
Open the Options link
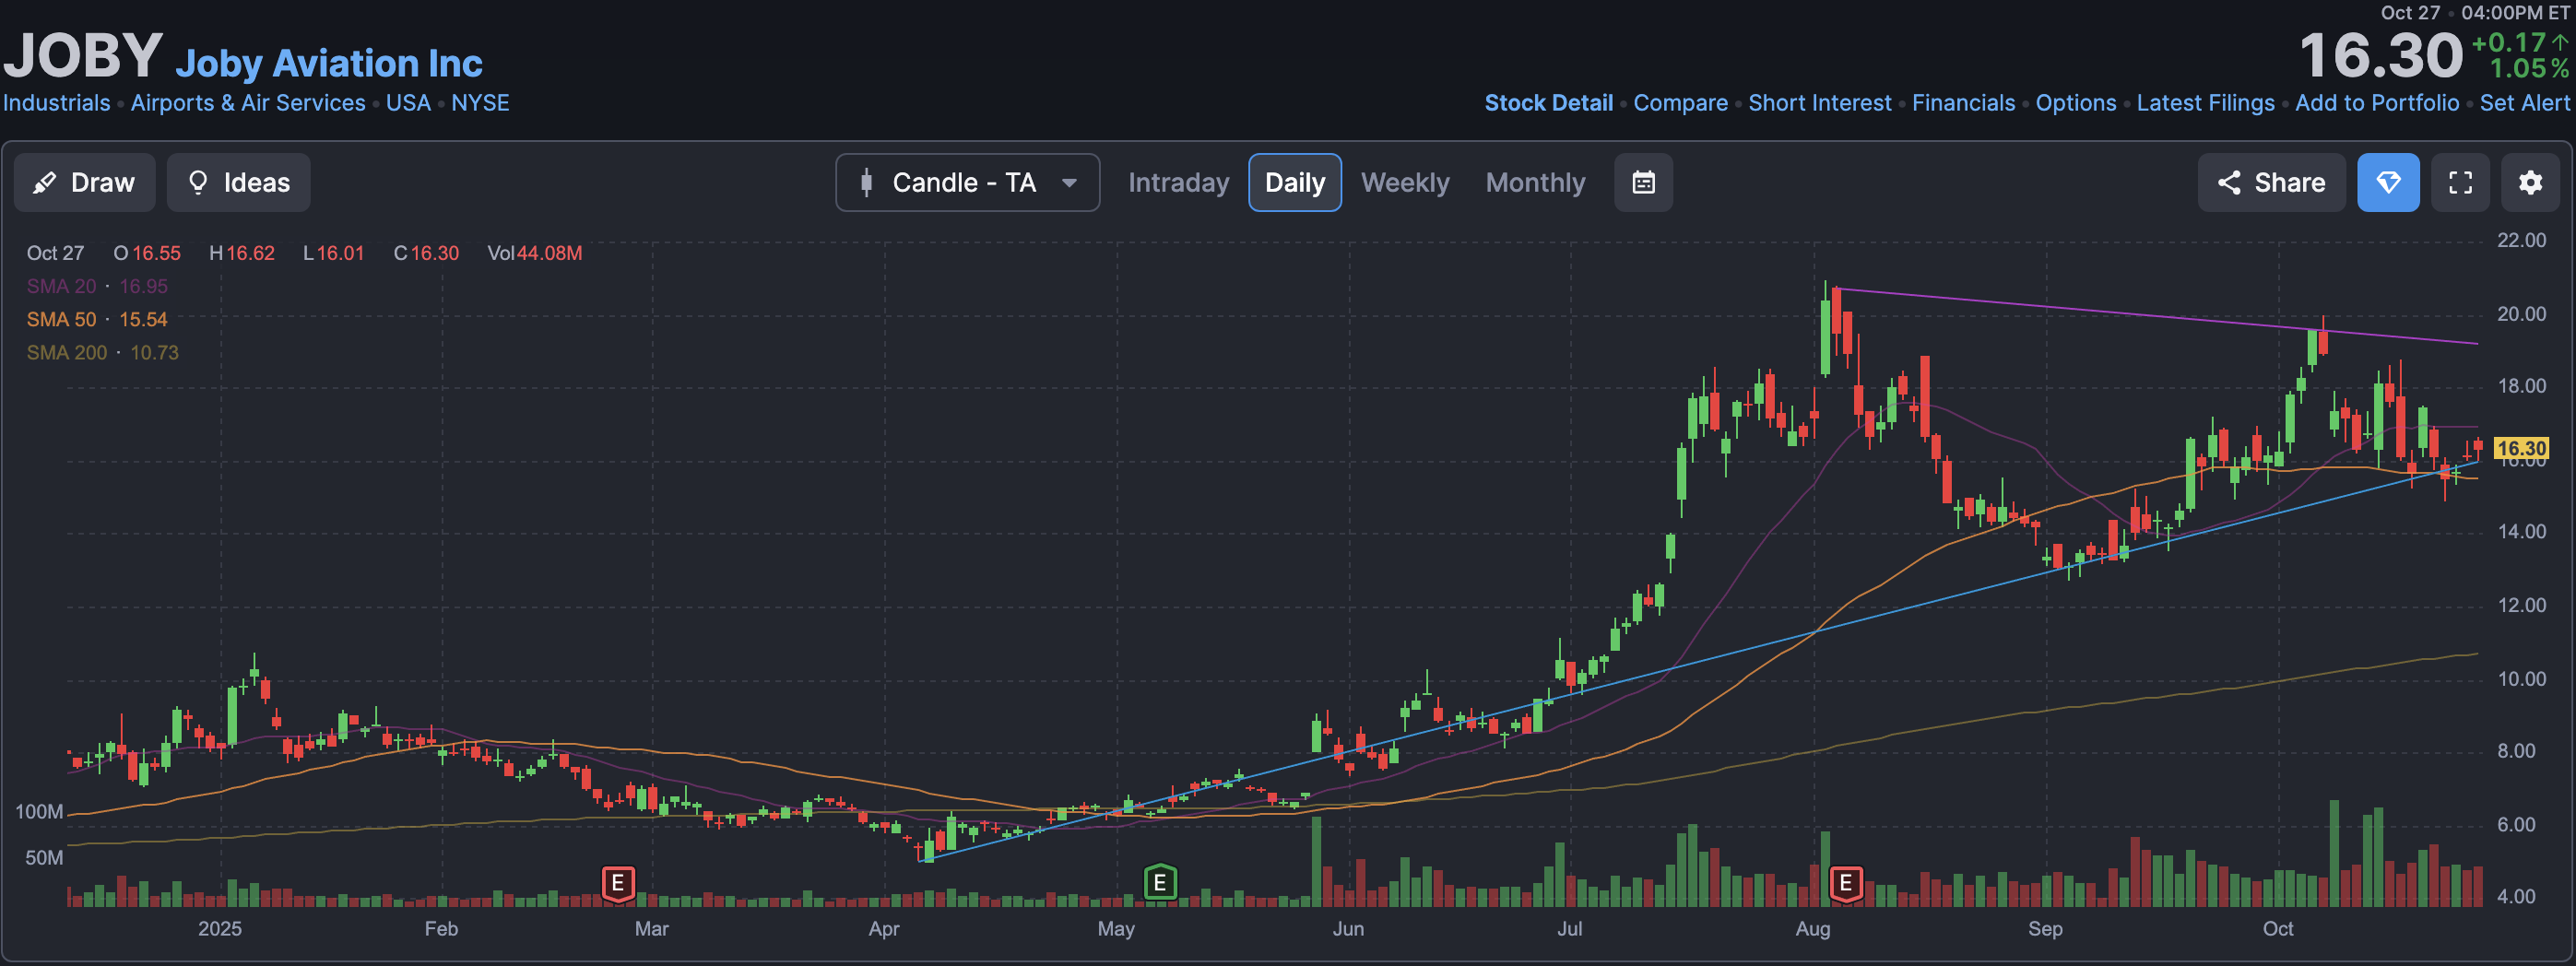(2075, 103)
